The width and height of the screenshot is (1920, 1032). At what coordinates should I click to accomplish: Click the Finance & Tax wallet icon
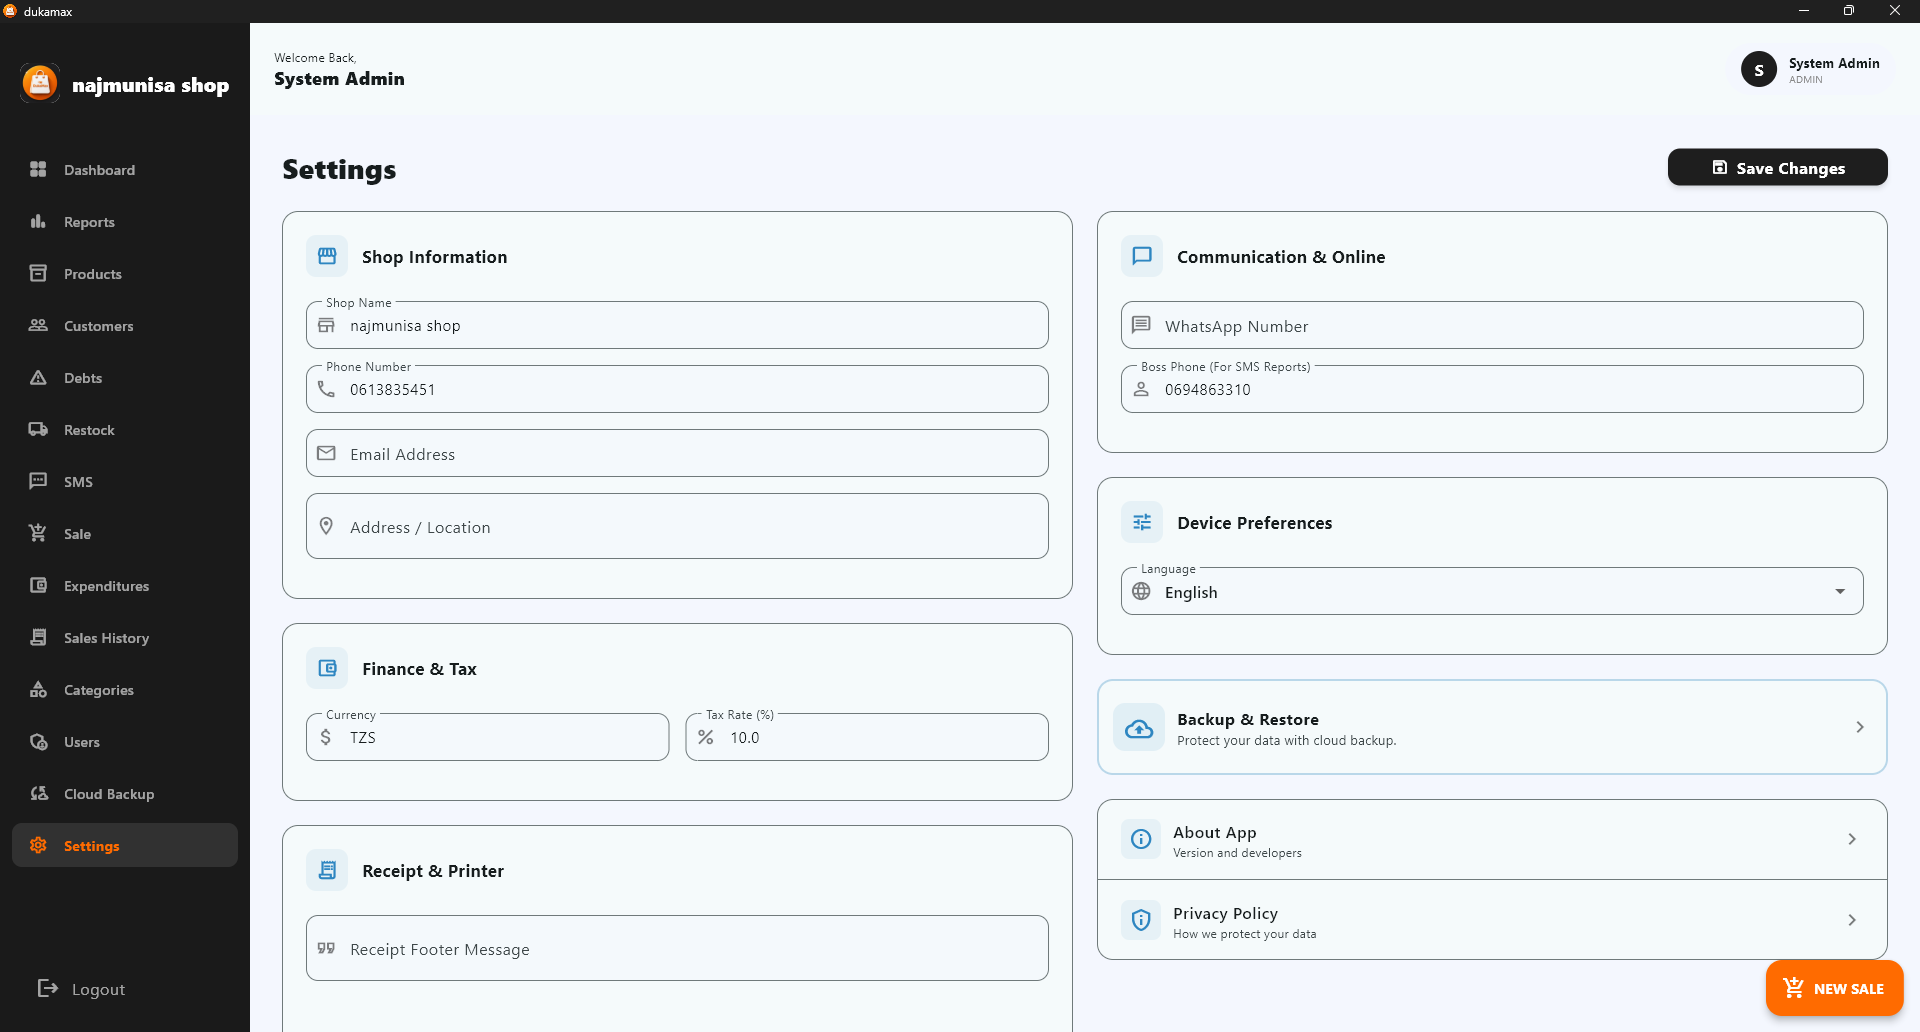[x=327, y=668]
